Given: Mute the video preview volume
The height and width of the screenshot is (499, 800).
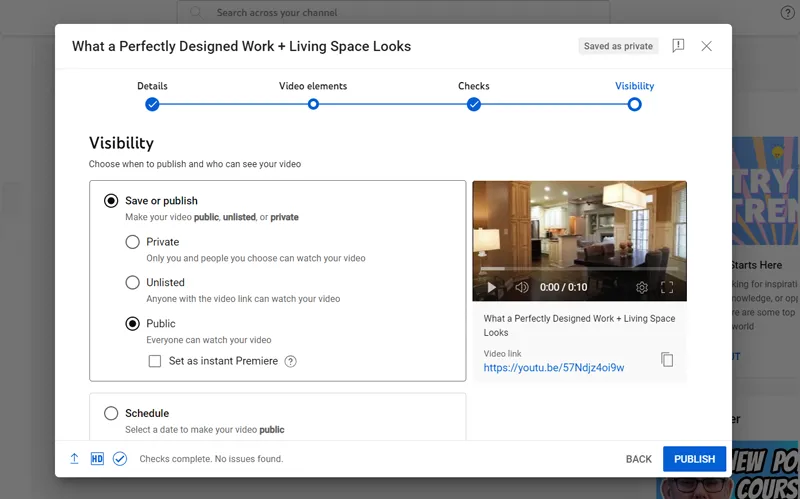Looking at the screenshot, I should [521, 288].
